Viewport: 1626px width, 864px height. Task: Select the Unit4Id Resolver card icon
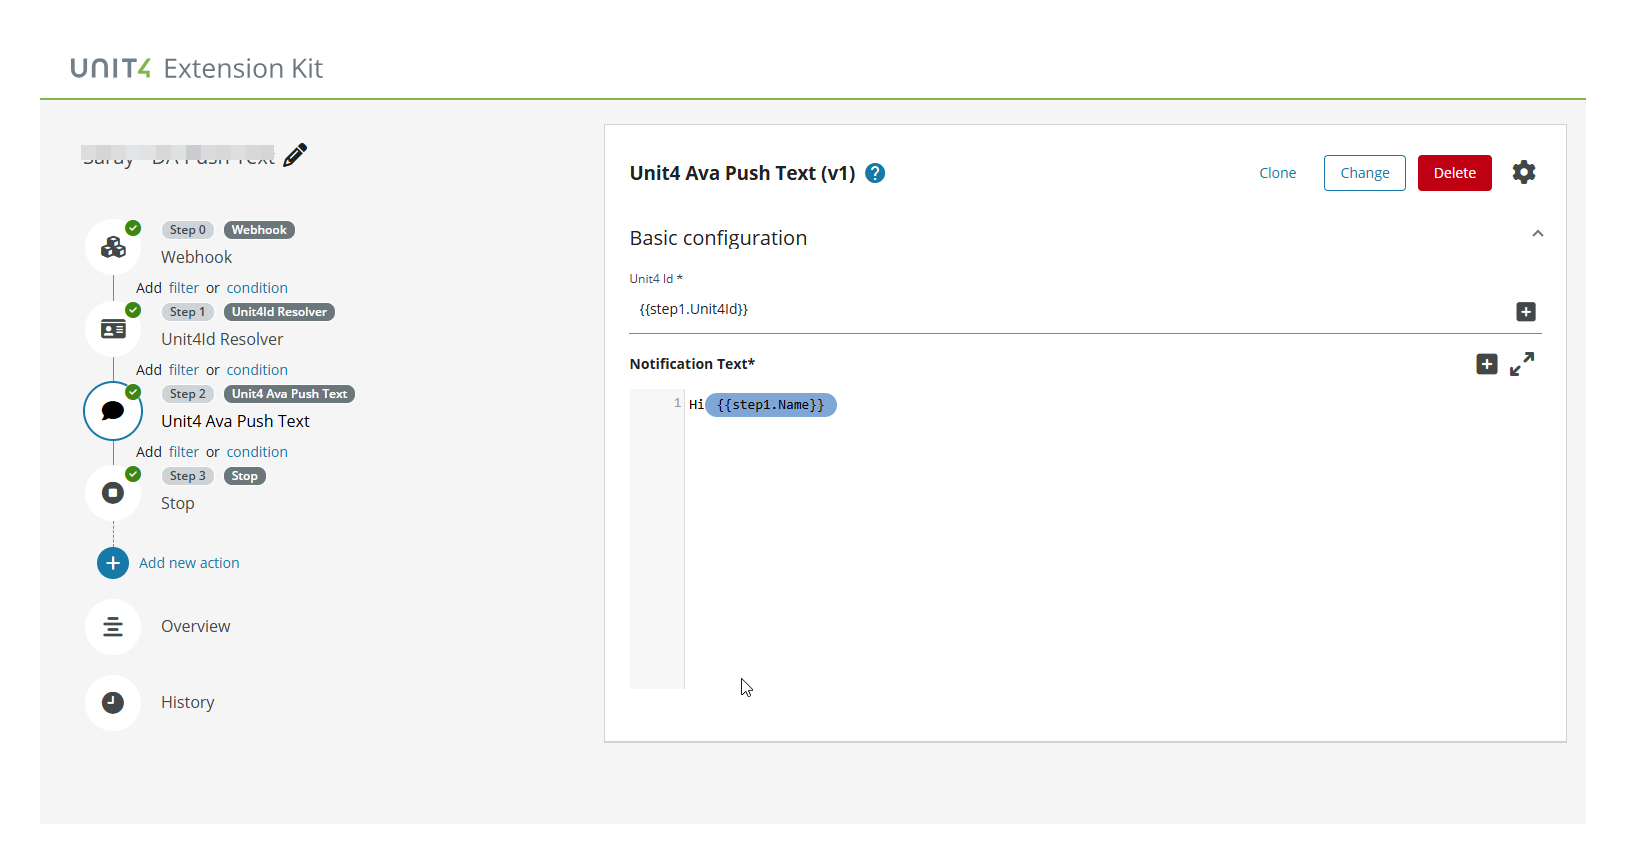click(x=113, y=329)
